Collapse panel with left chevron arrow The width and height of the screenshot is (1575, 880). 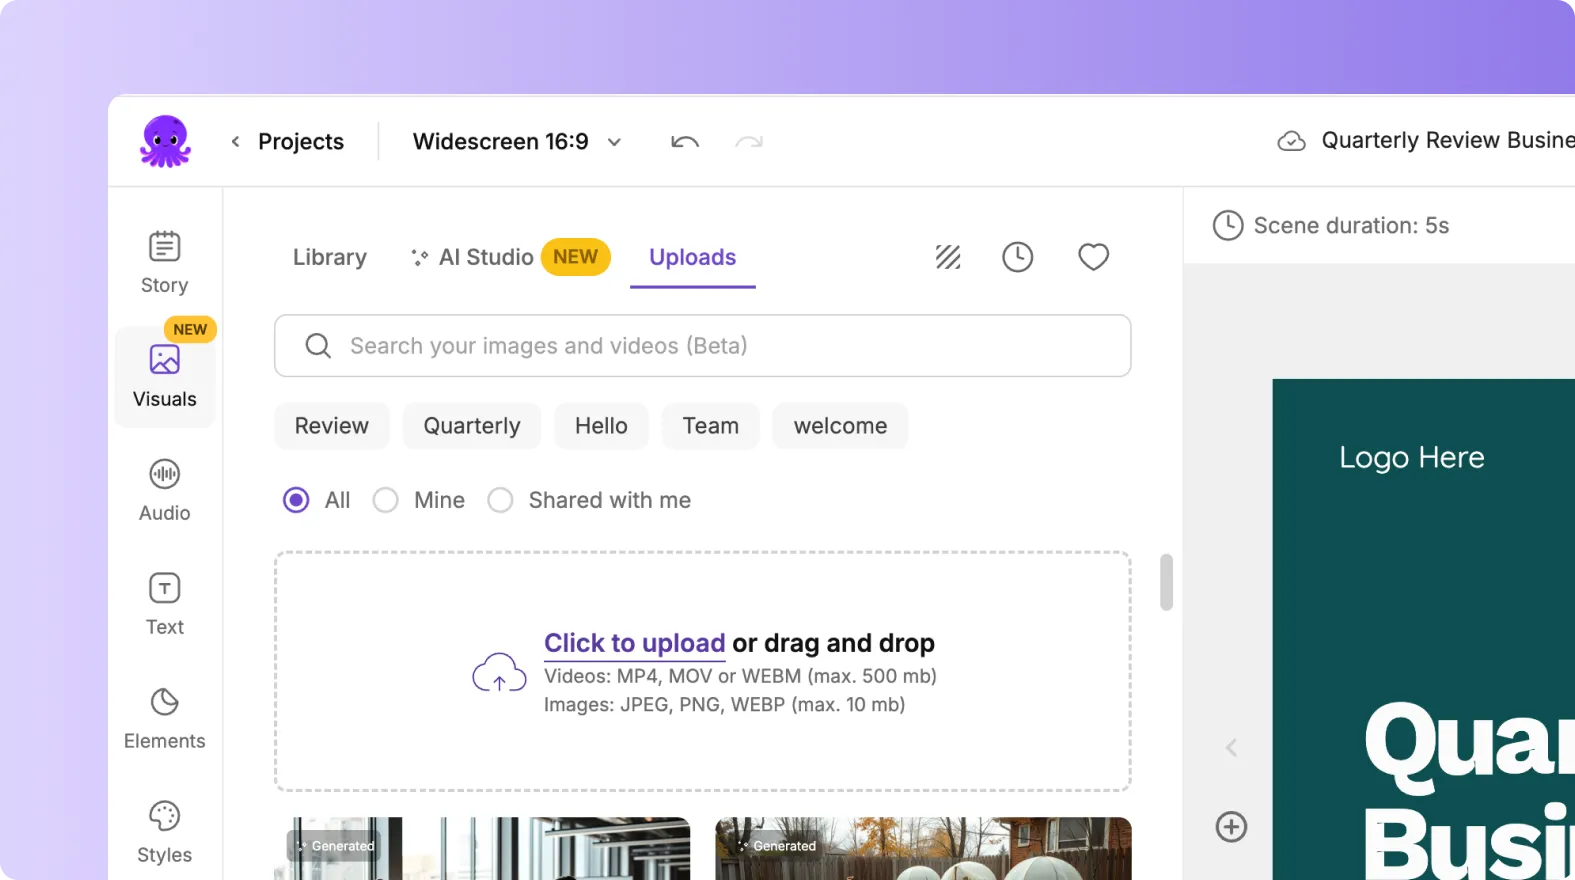[x=1231, y=748]
